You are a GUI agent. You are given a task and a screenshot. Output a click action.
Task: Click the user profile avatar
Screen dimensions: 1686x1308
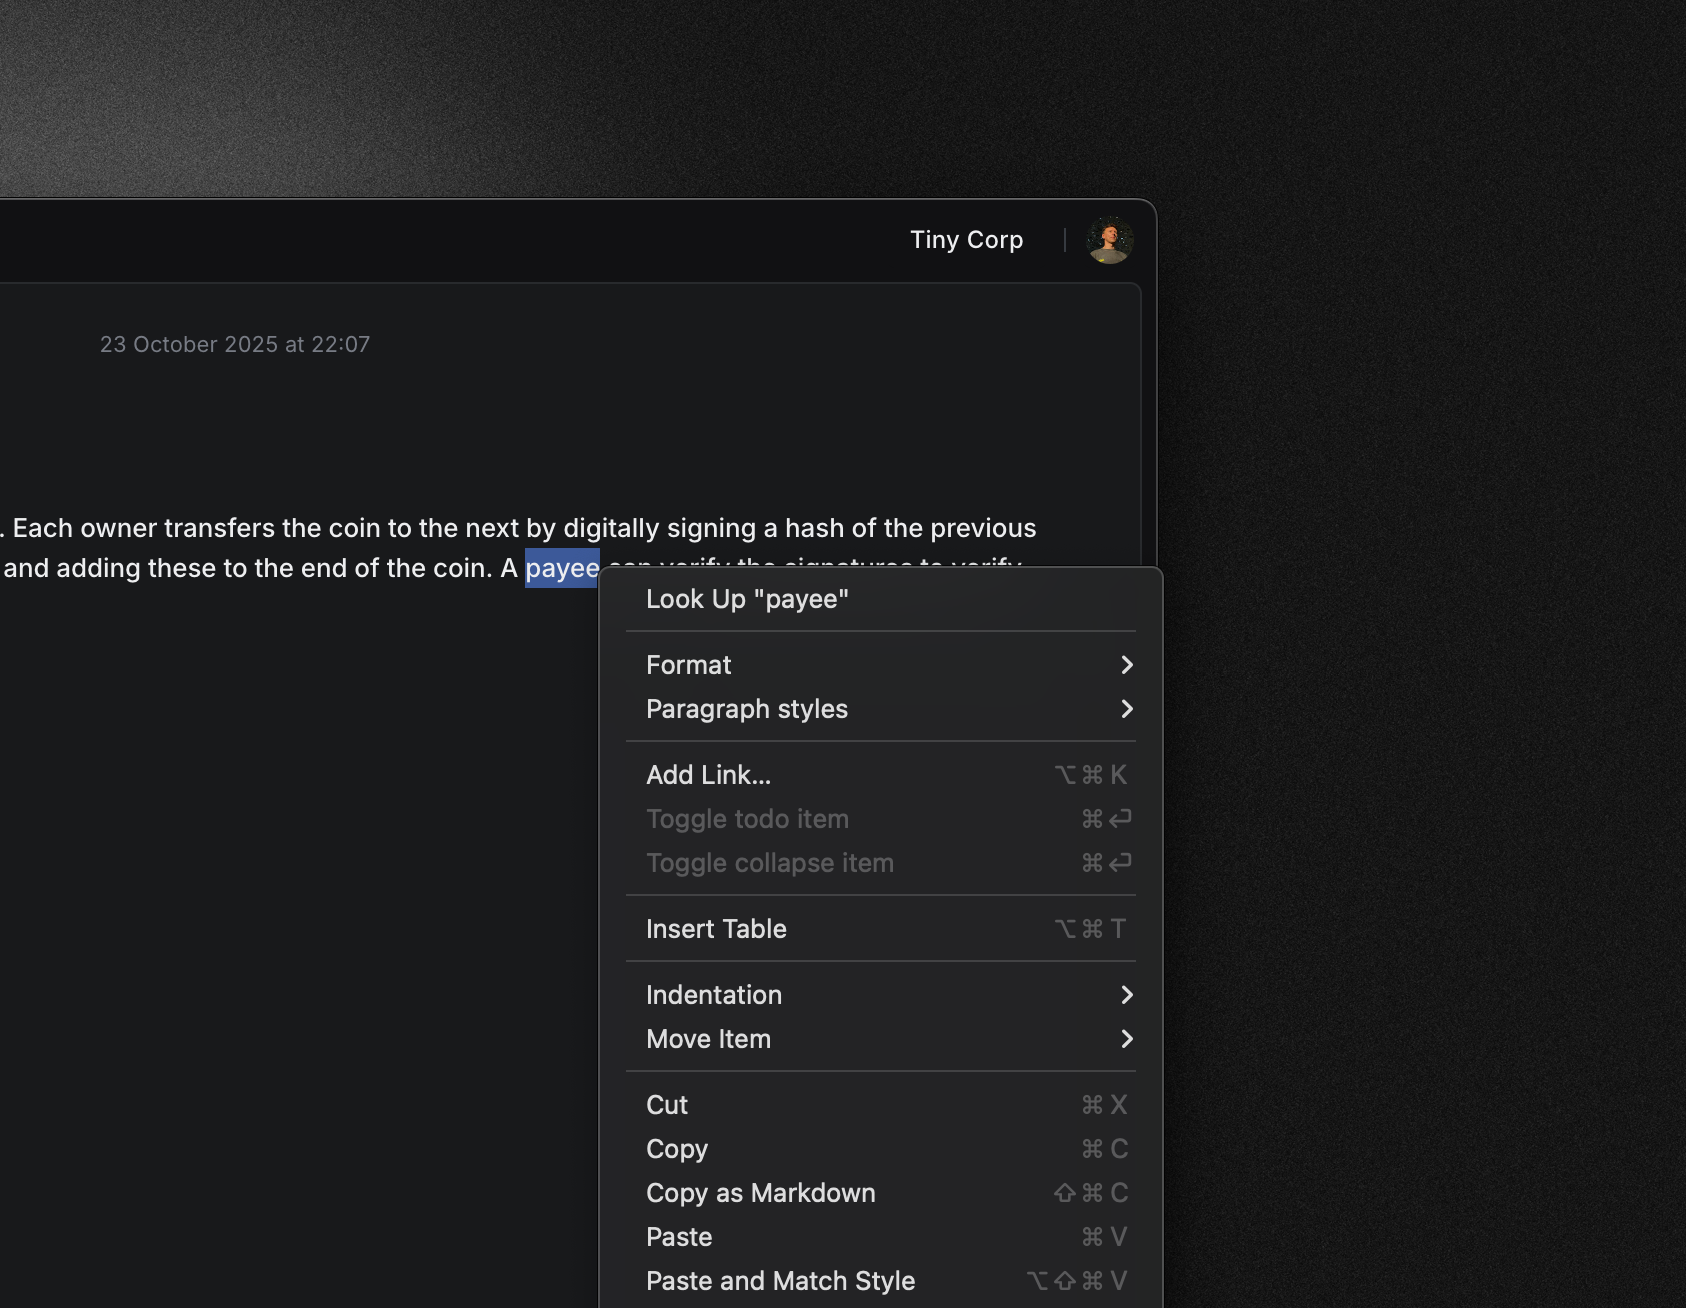point(1109,240)
